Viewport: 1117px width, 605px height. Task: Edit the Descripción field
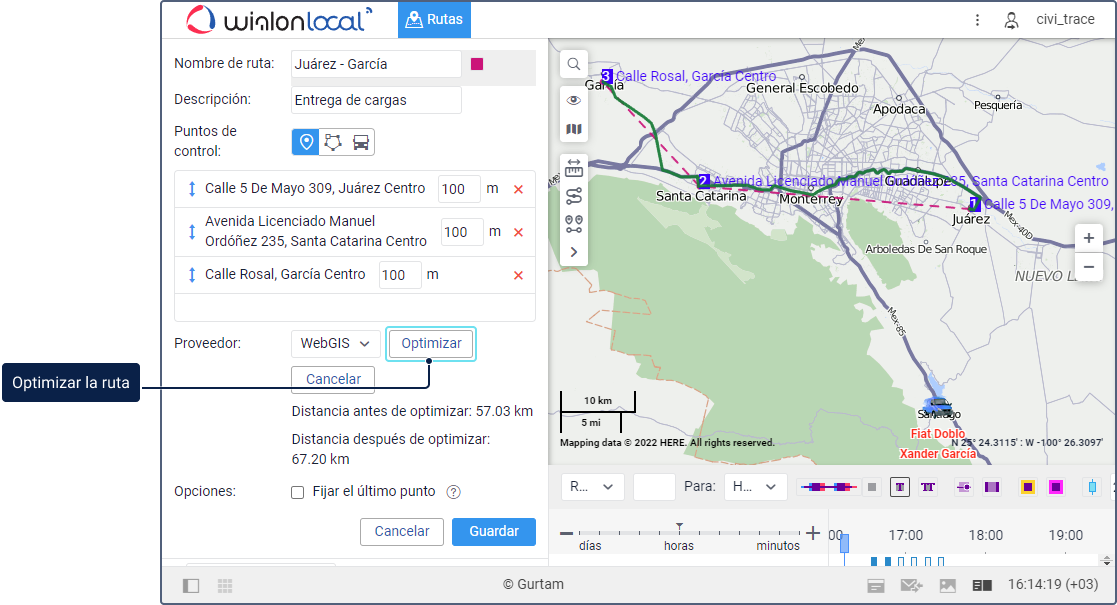(x=376, y=100)
